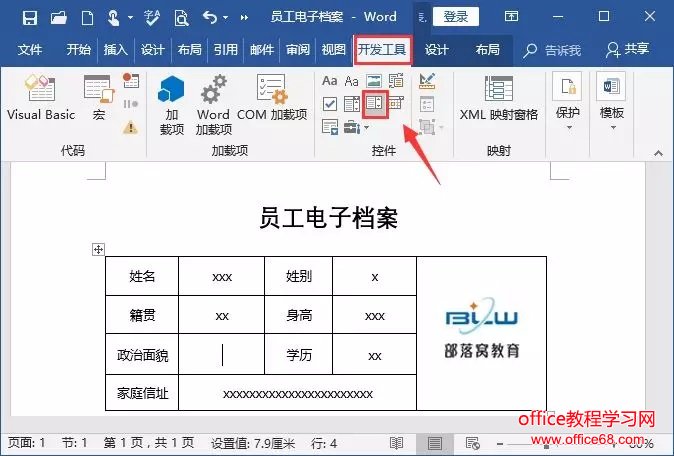
Task: Click the table move handle
Action: pos(98,249)
